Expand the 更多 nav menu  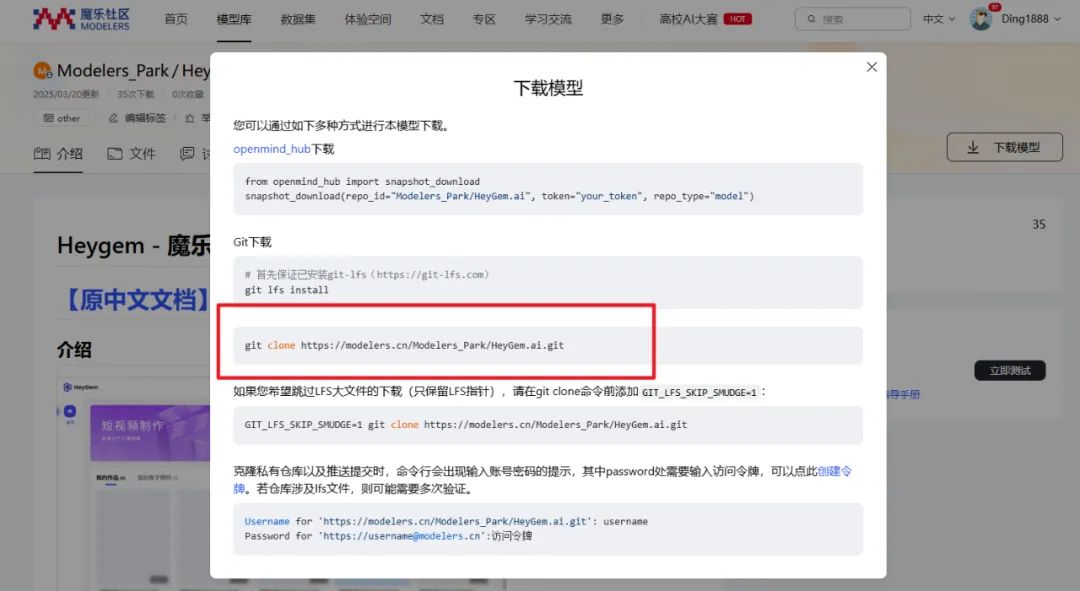[612, 19]
